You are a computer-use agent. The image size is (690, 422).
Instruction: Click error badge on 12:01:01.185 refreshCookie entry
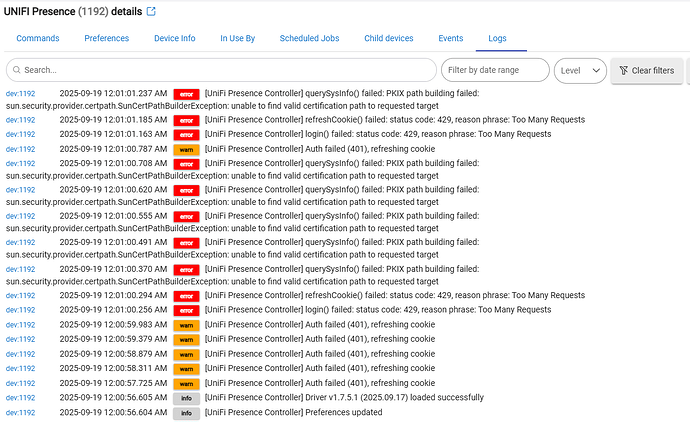pos(186,120)
